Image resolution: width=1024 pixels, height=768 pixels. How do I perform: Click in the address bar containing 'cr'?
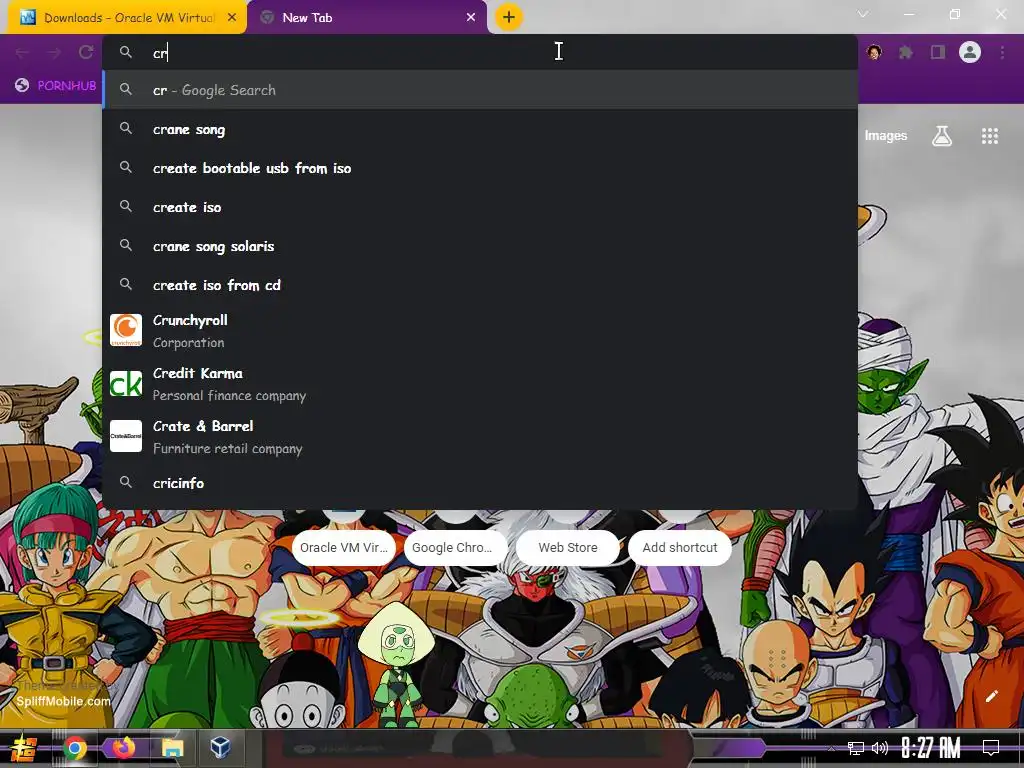pyautogui.click(x=480, y=53)
